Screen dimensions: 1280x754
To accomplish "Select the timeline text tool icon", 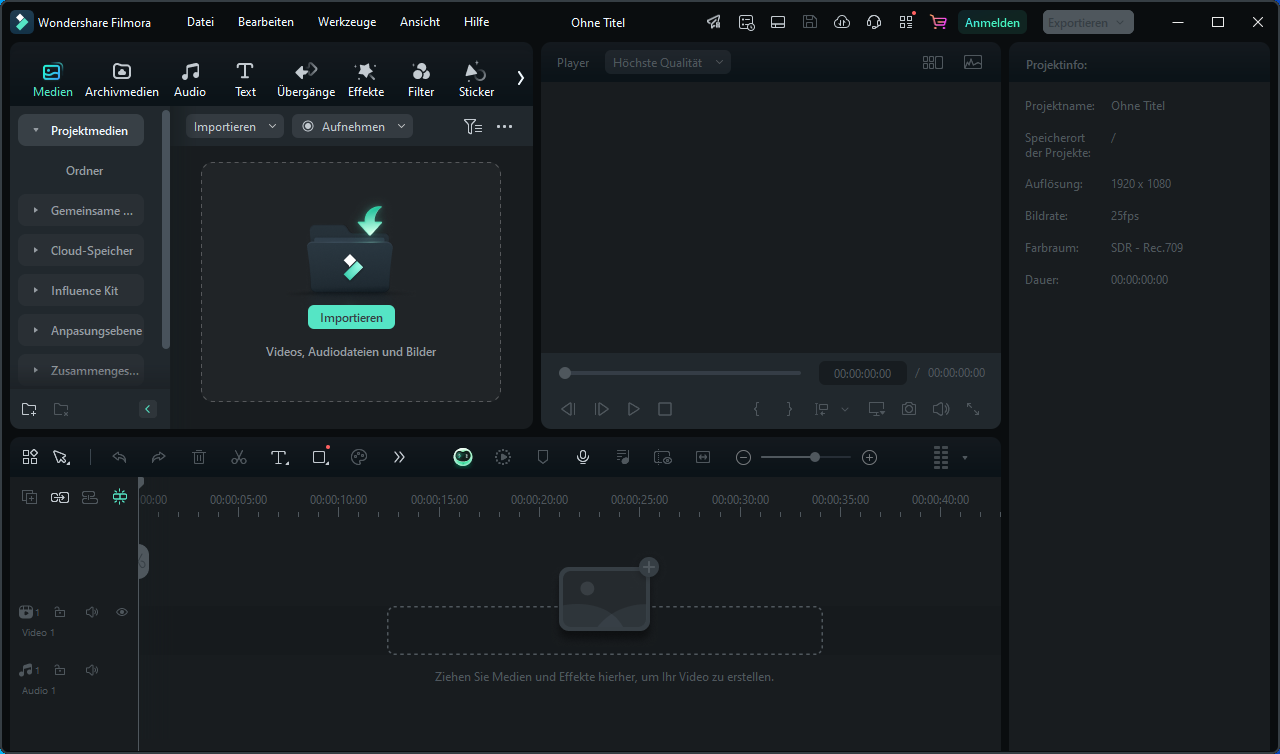I will pyautogui.click(x=279, y=457).
